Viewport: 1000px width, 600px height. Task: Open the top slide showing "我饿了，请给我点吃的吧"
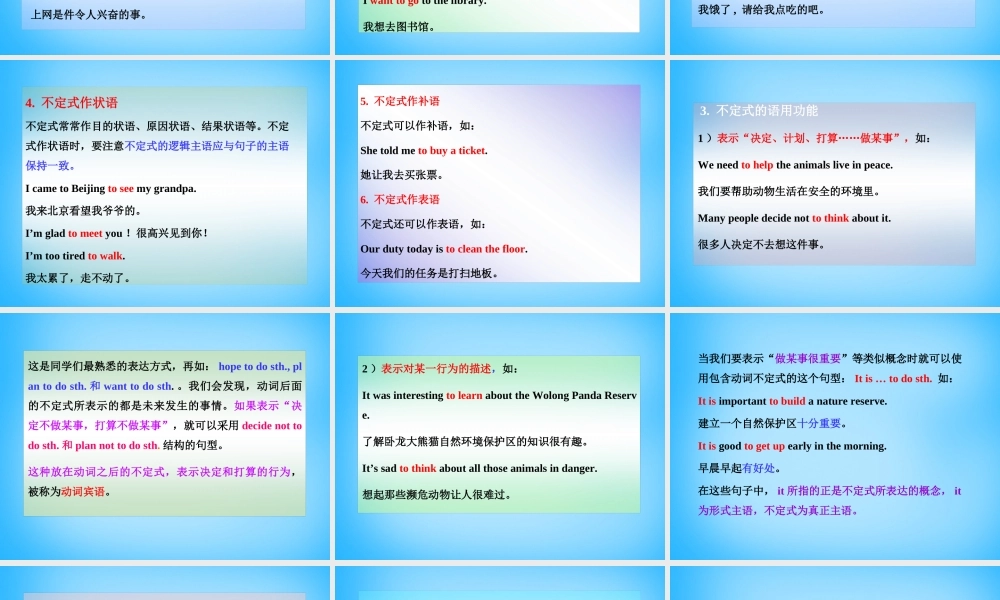834,15
